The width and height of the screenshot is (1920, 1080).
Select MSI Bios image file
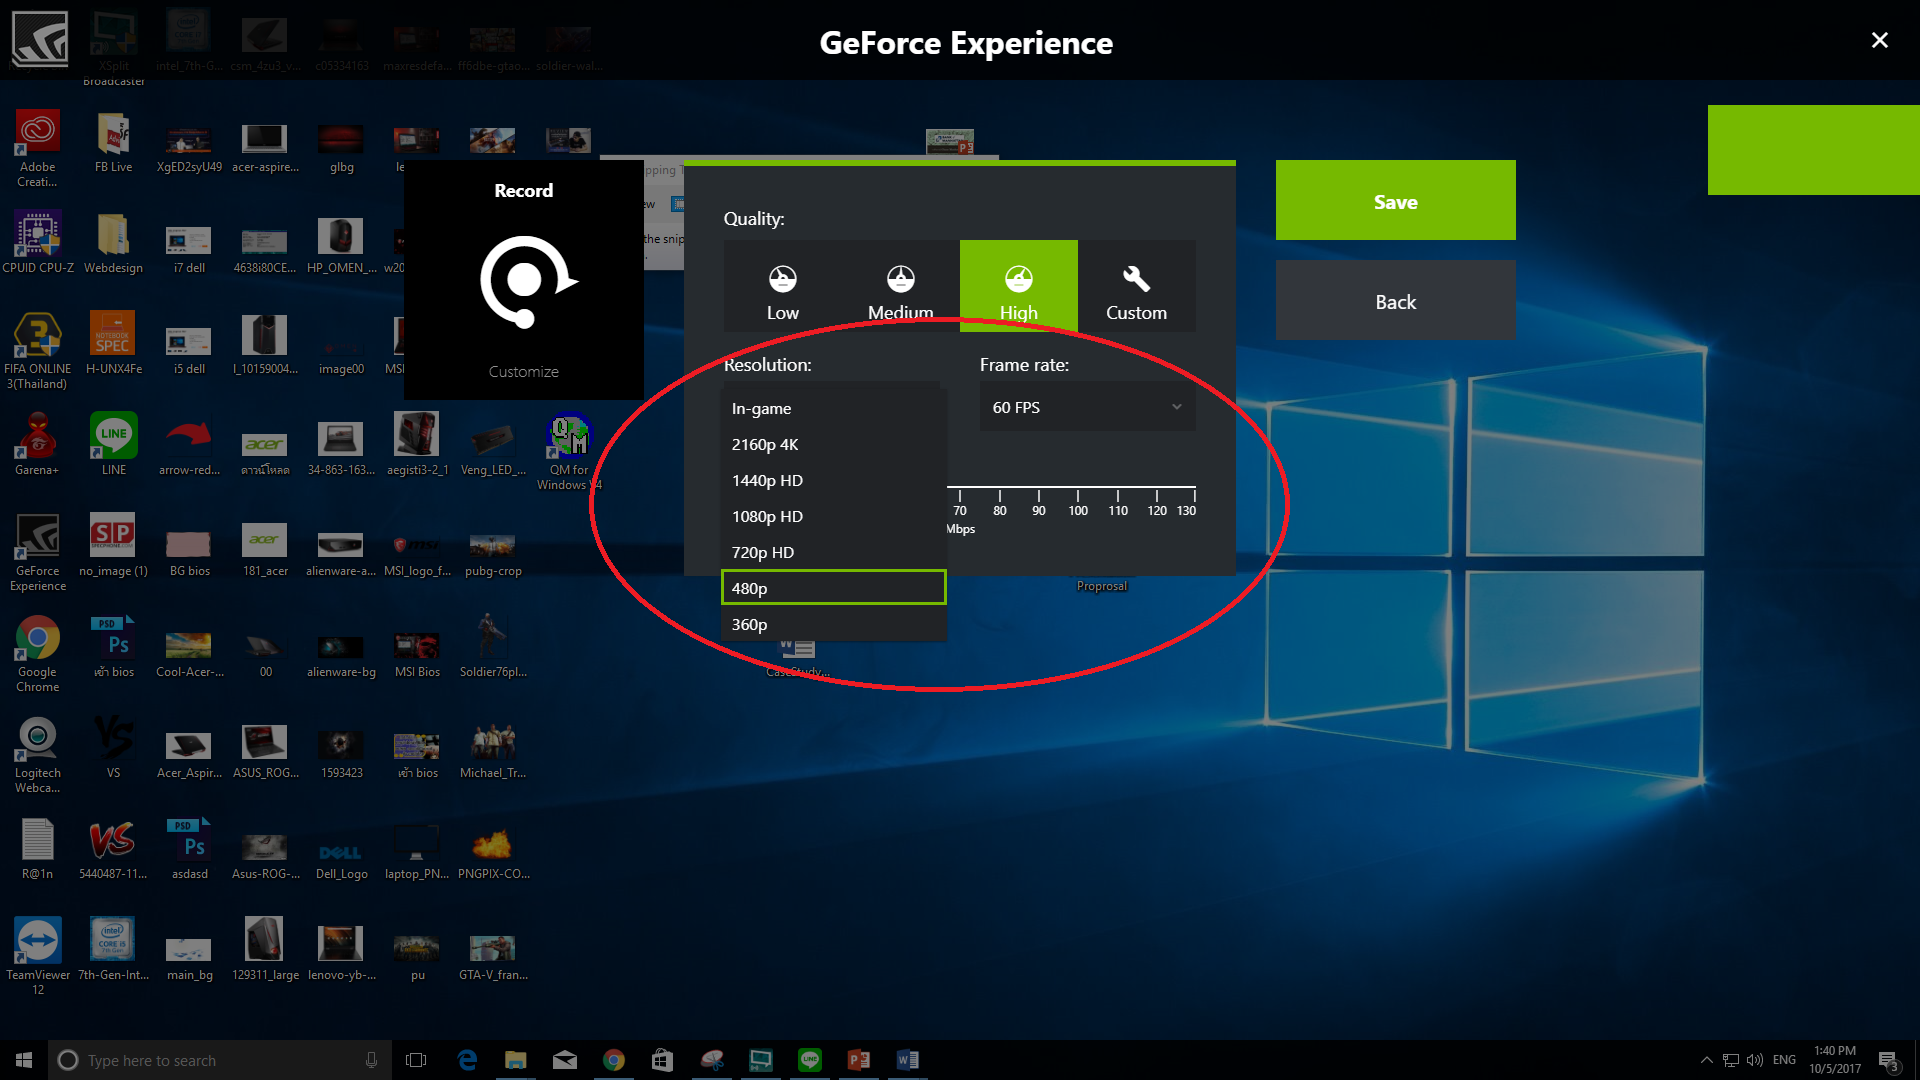coord(417,654)
